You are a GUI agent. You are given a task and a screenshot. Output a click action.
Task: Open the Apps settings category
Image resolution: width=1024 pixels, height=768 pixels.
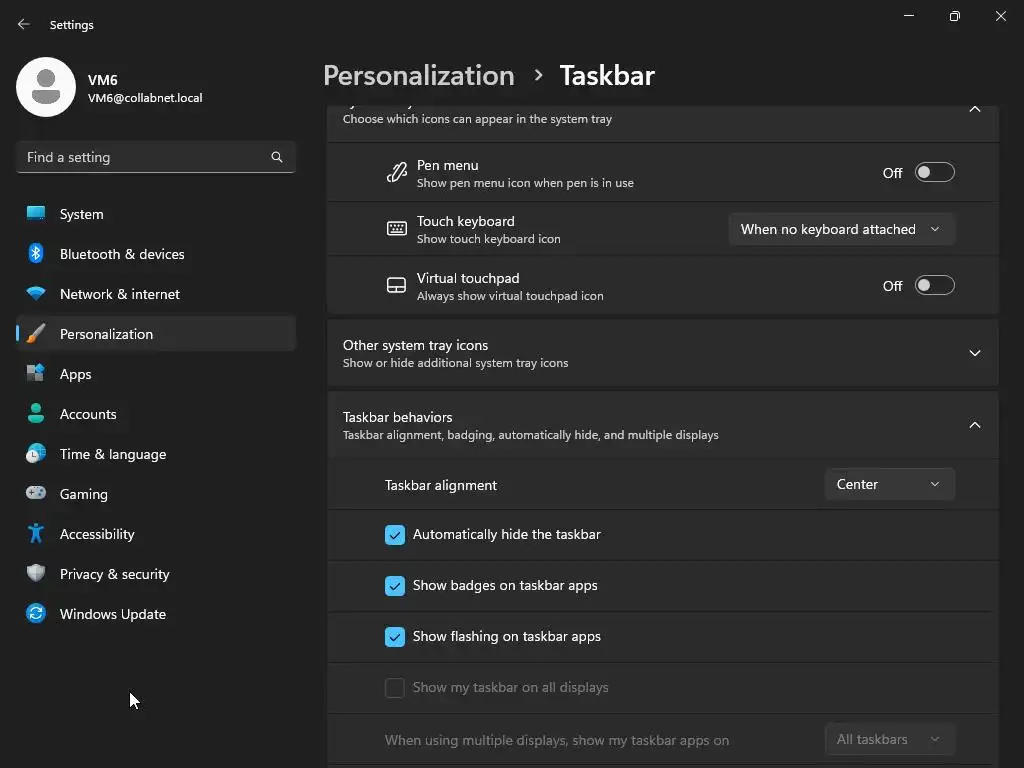coord(76,374)
